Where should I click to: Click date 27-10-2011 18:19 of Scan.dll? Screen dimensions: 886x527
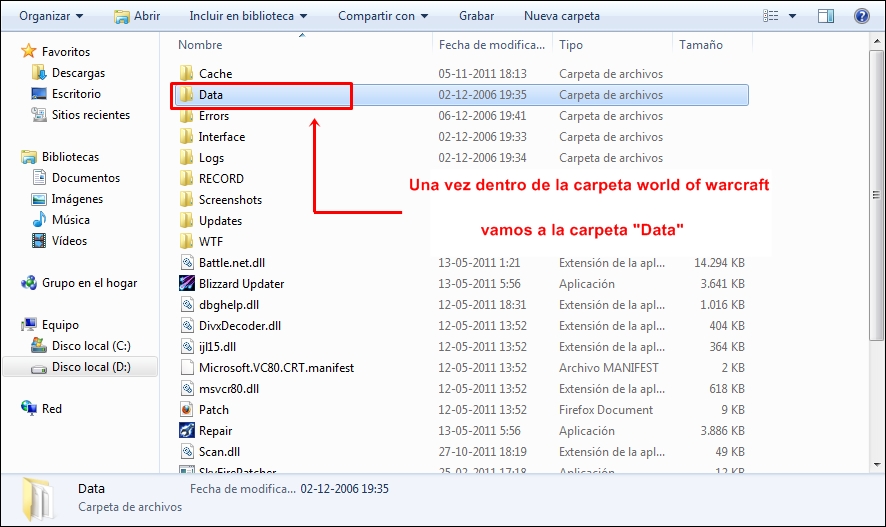click(x=482, y=451)
